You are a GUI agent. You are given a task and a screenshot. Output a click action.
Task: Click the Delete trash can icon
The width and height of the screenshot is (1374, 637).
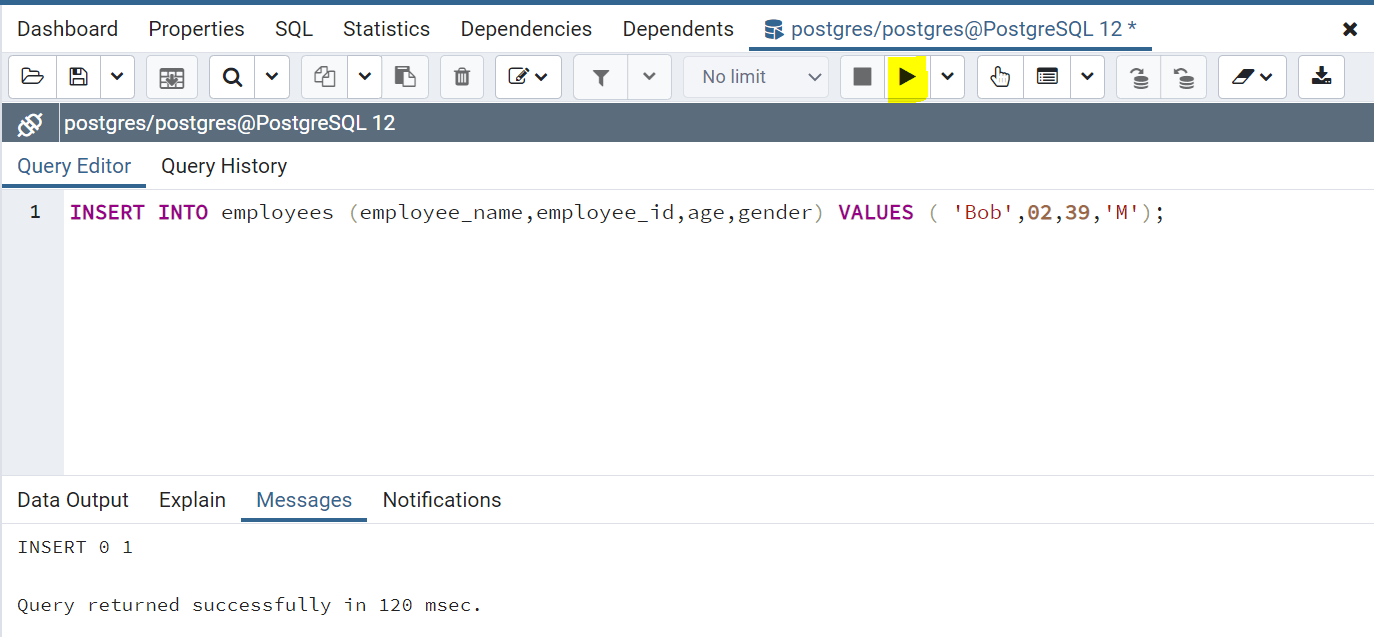[462, 77]
